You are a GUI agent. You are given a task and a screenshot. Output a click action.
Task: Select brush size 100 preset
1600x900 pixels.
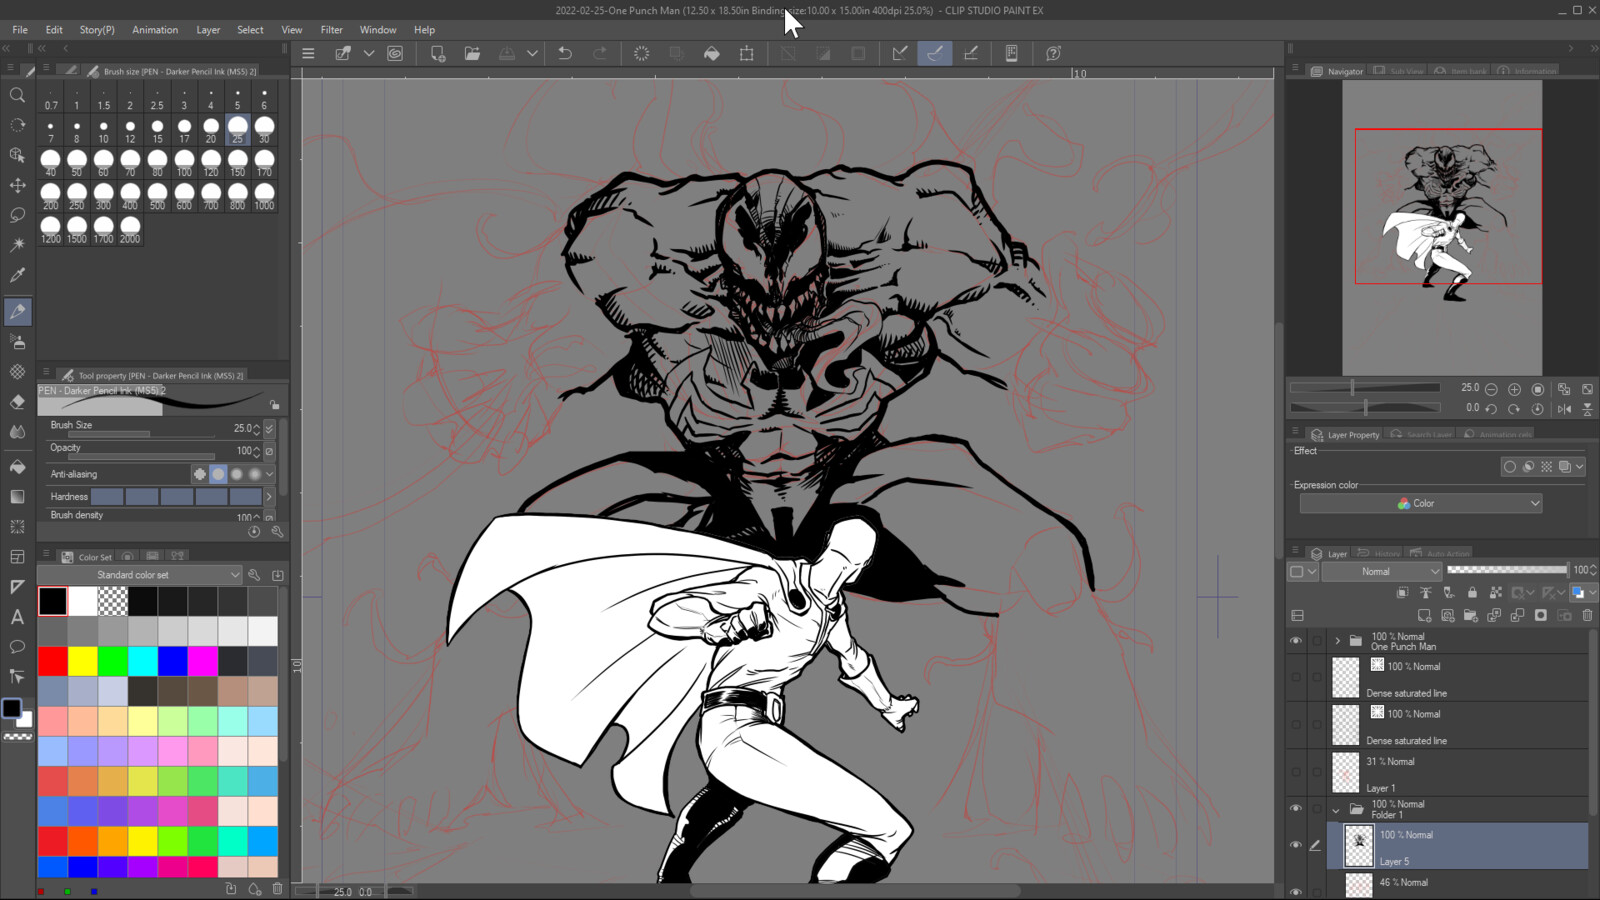(184, 163)
